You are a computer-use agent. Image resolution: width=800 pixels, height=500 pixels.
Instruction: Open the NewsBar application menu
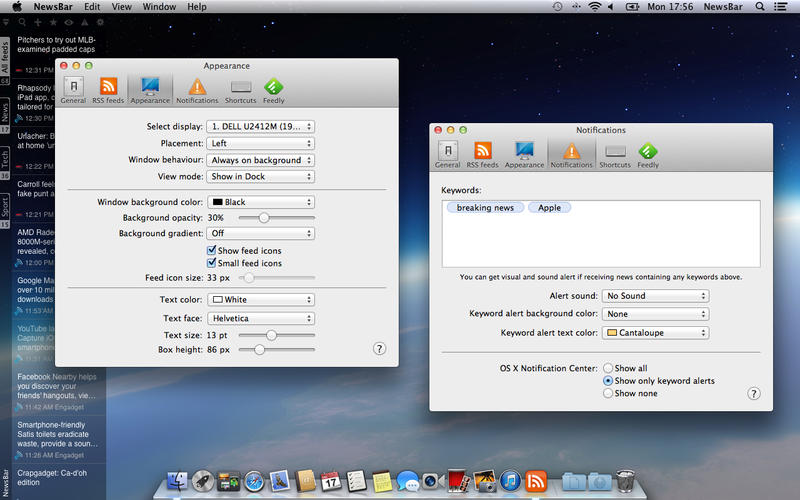click(53, 7)
